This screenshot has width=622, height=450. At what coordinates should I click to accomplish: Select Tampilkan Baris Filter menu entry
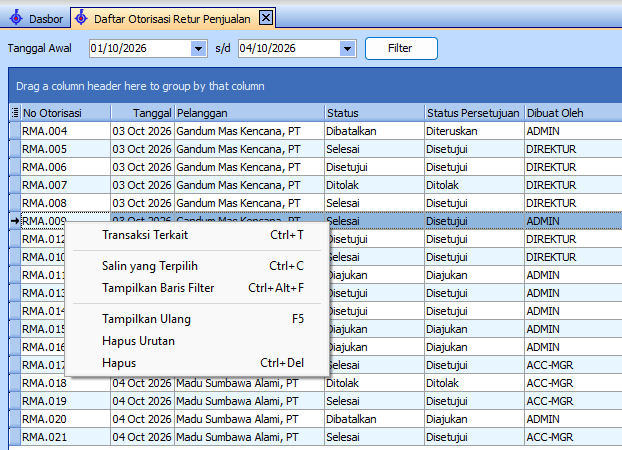coord(197,288)
